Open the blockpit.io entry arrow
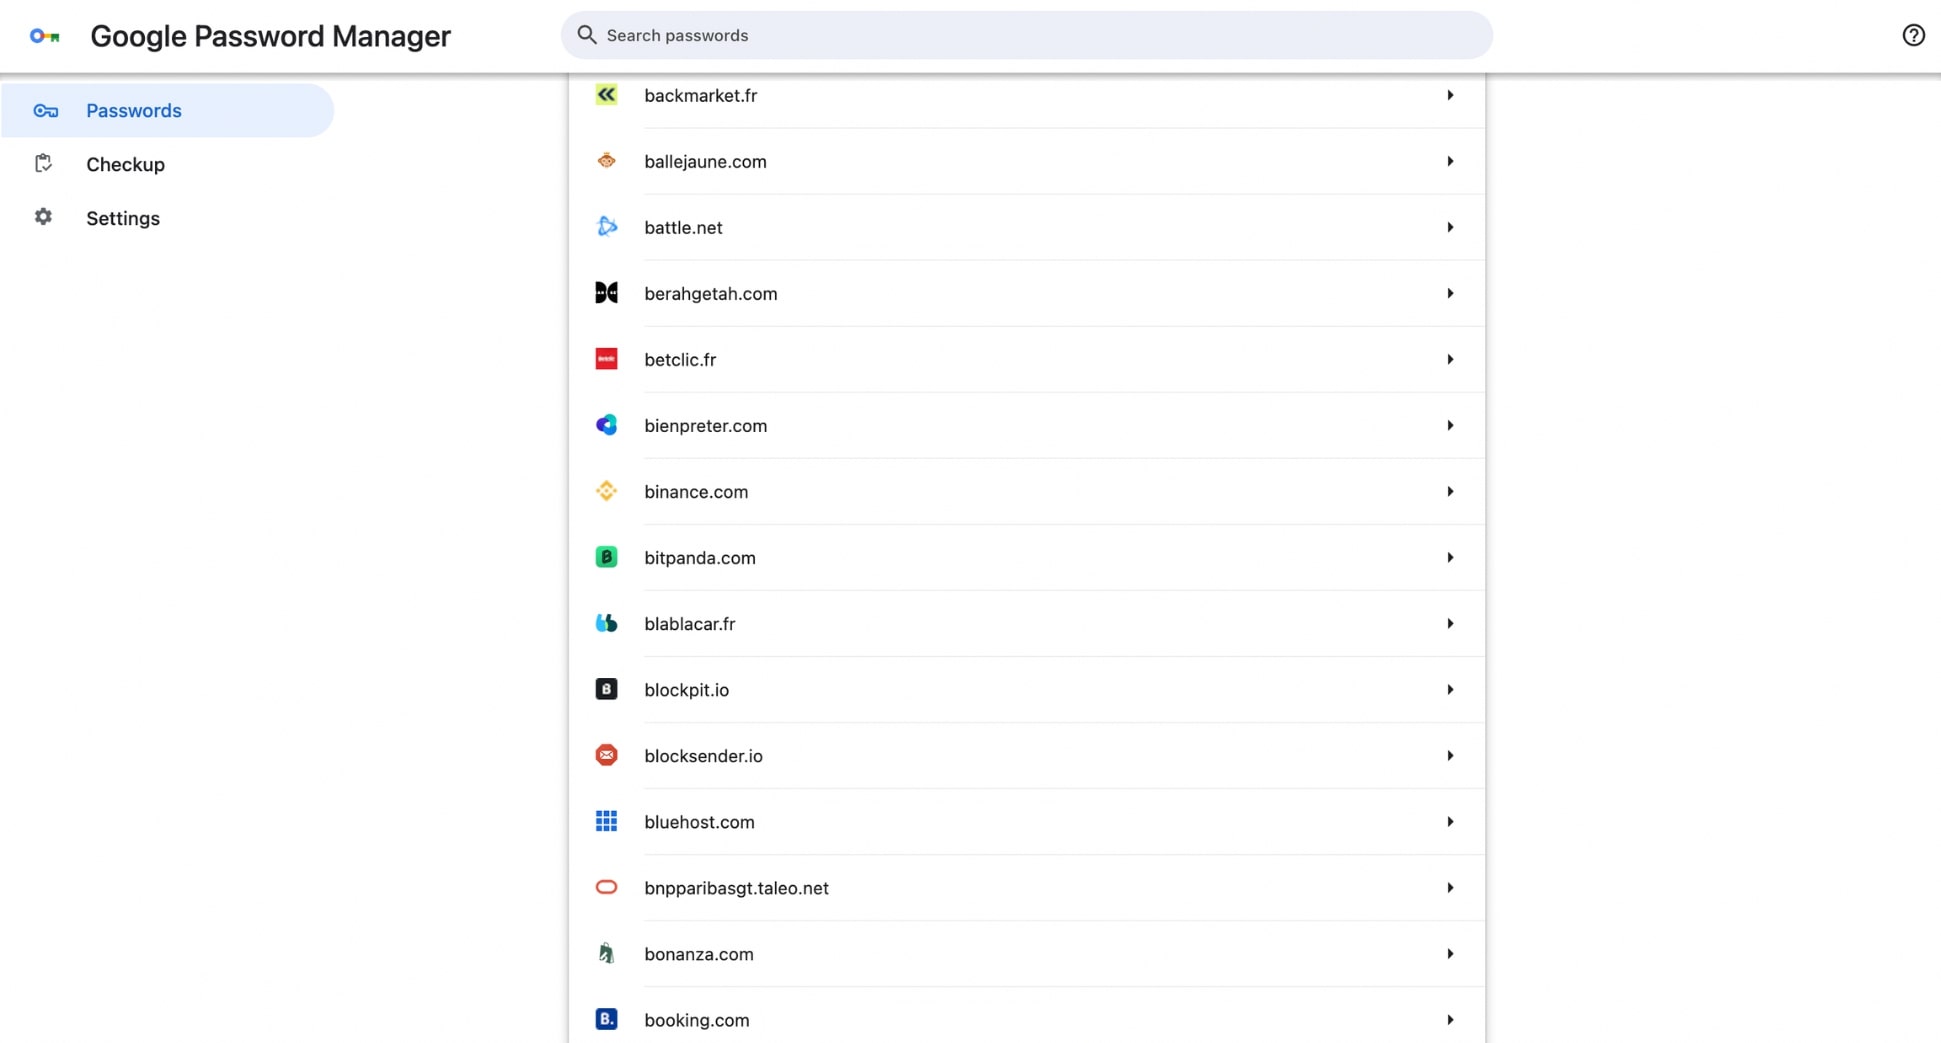This screenshot has width=1941, height=1043. pos(1450,689)
